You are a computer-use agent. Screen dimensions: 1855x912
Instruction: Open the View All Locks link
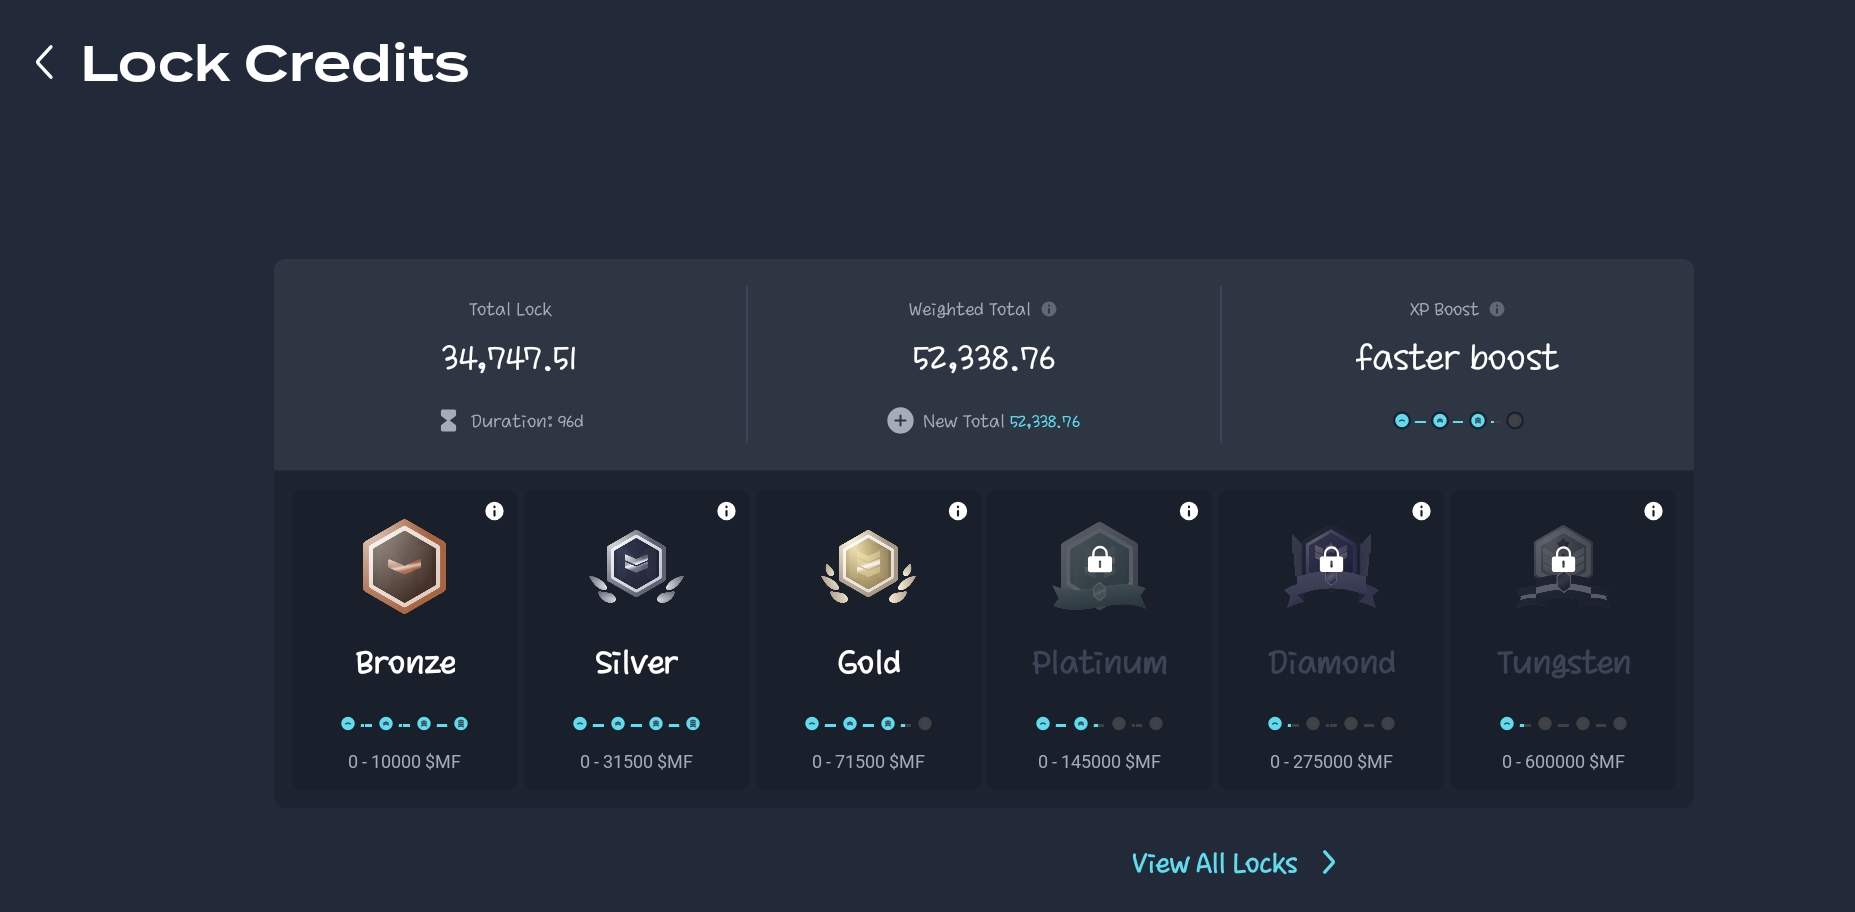pos(1214,863)
